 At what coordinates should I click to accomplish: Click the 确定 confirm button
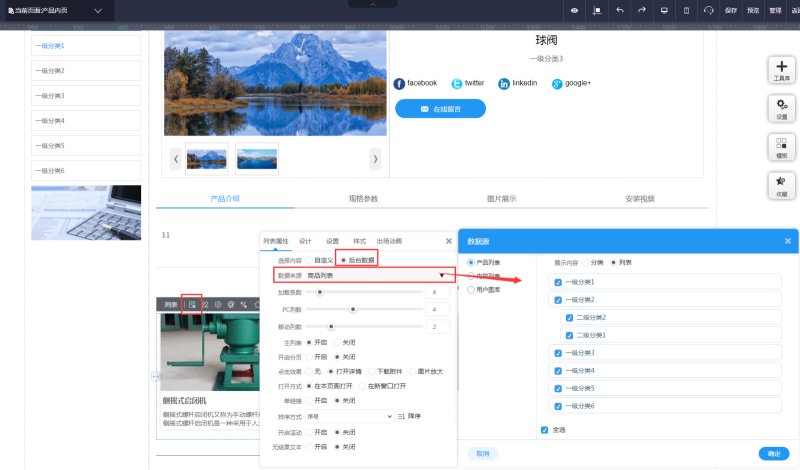pos(773,453)
